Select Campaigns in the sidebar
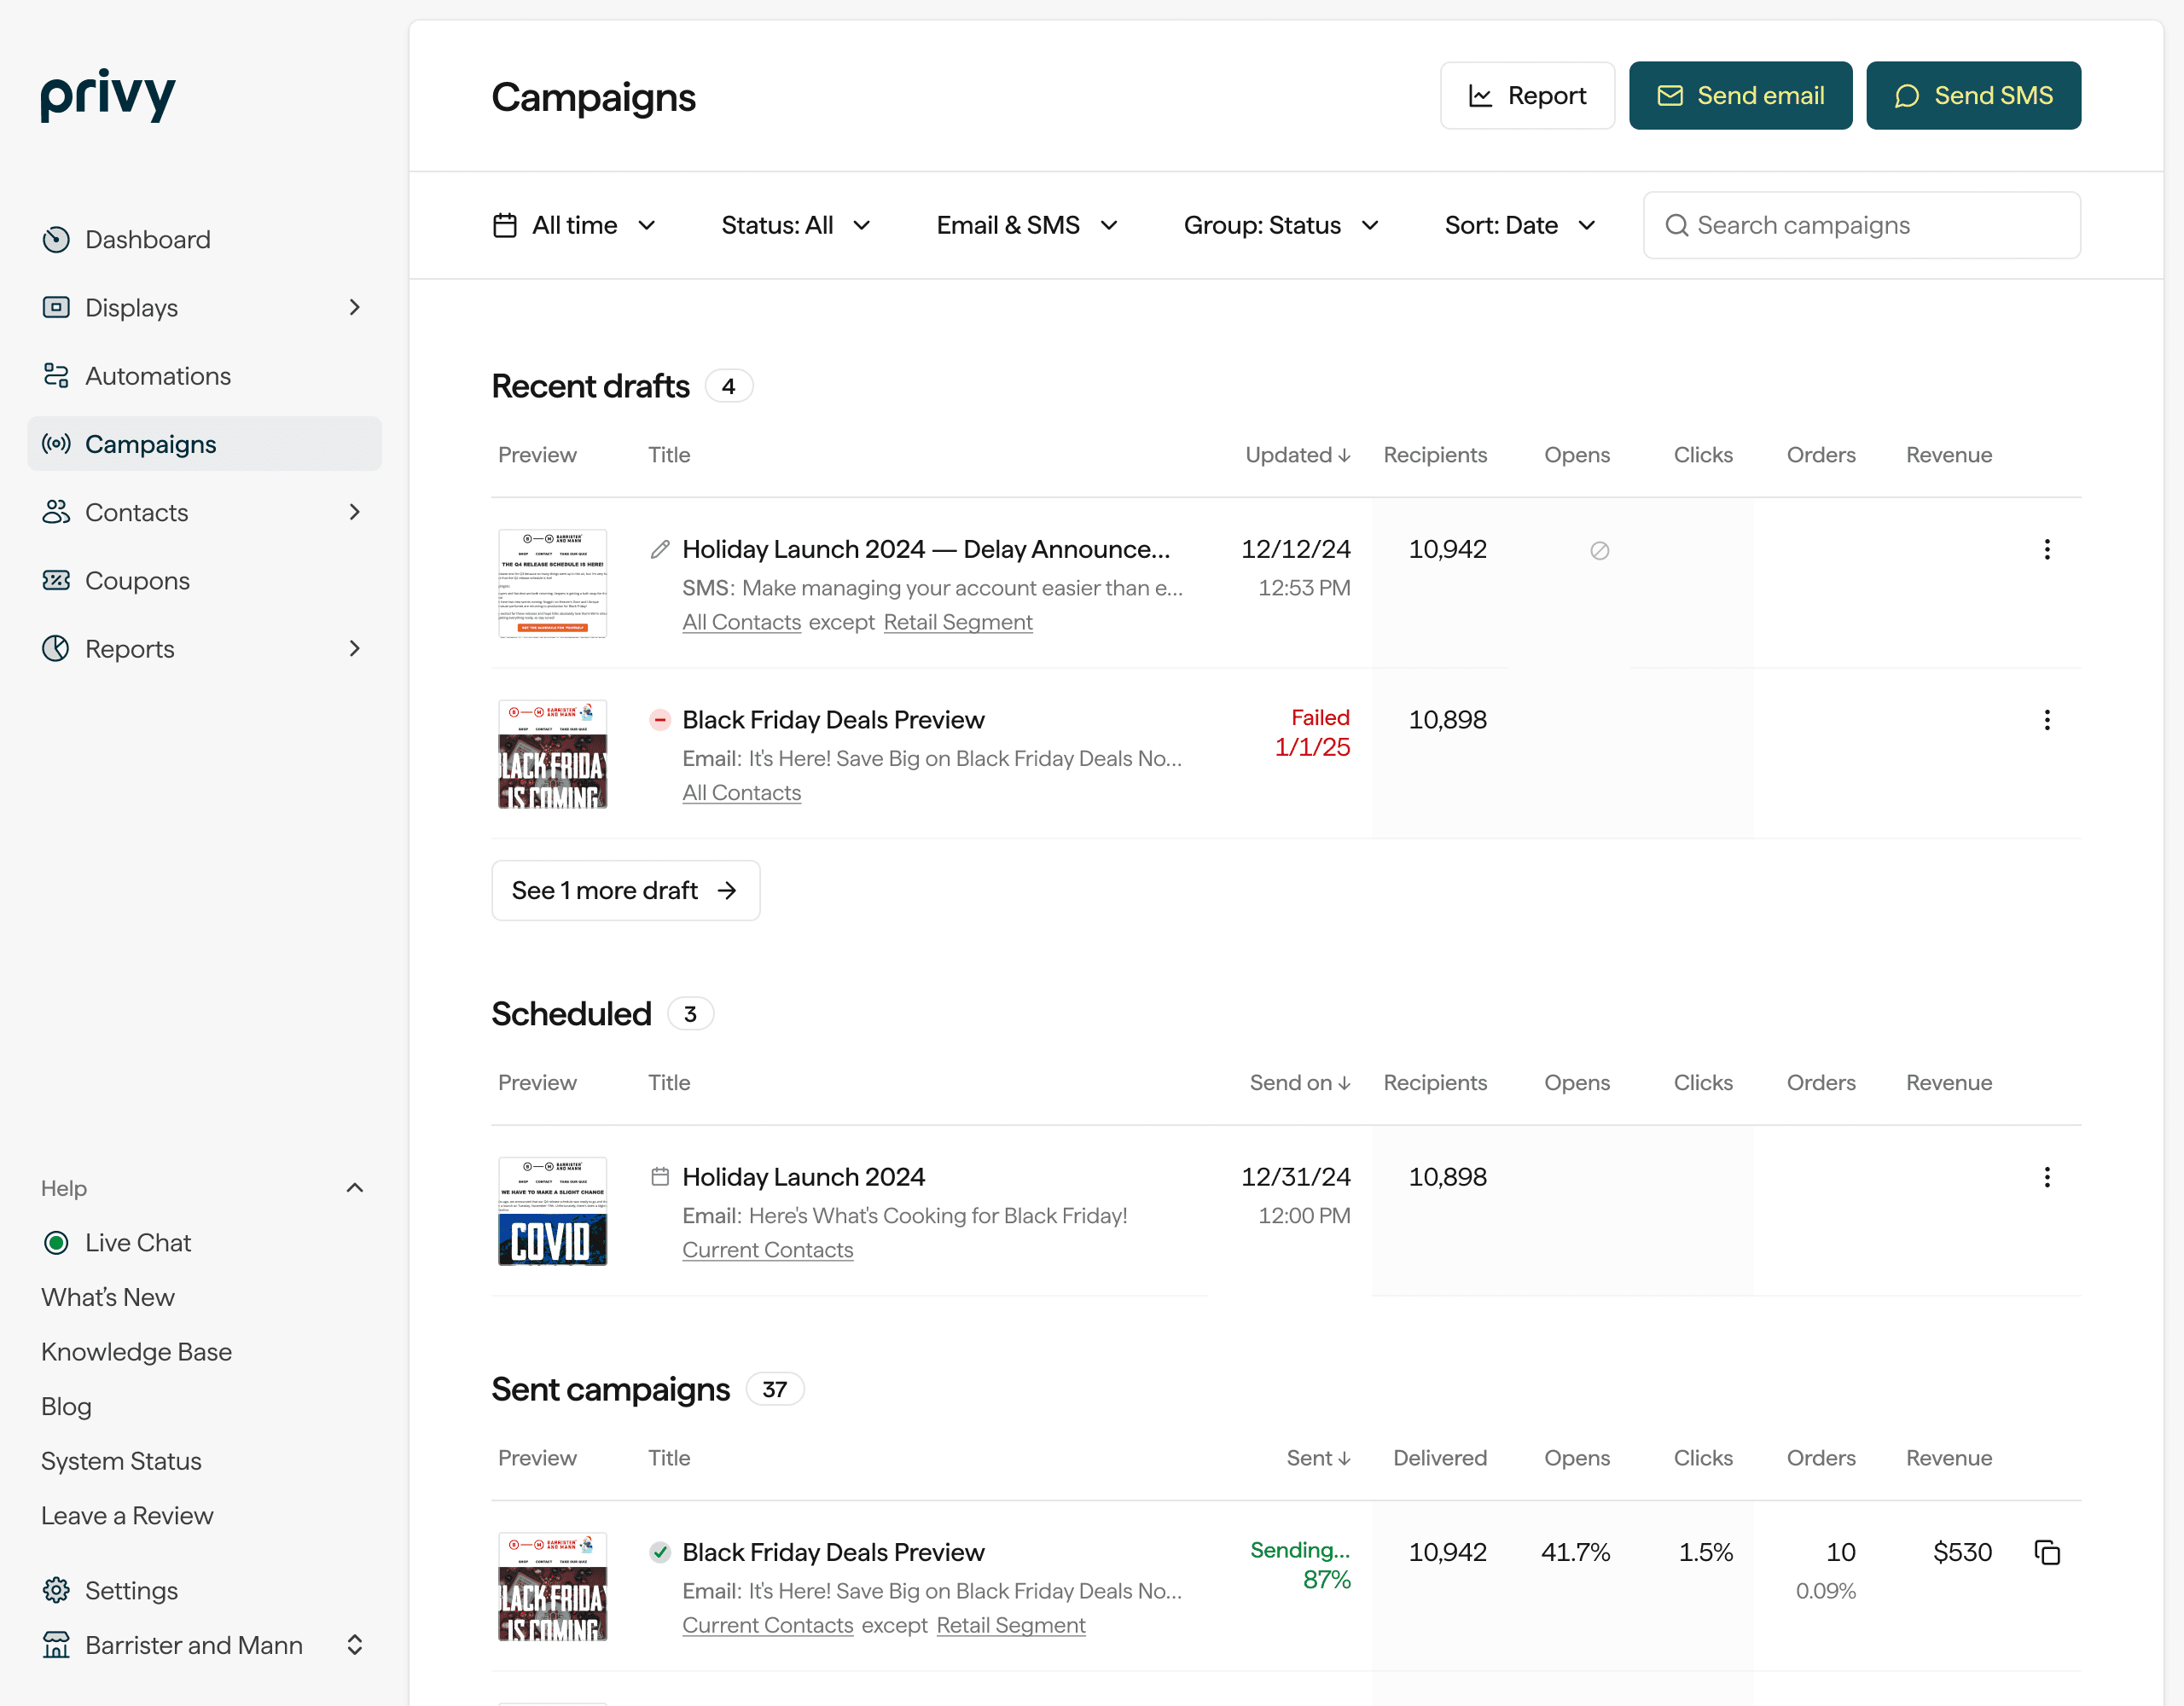2184x1706 pixels. (204, 444)
